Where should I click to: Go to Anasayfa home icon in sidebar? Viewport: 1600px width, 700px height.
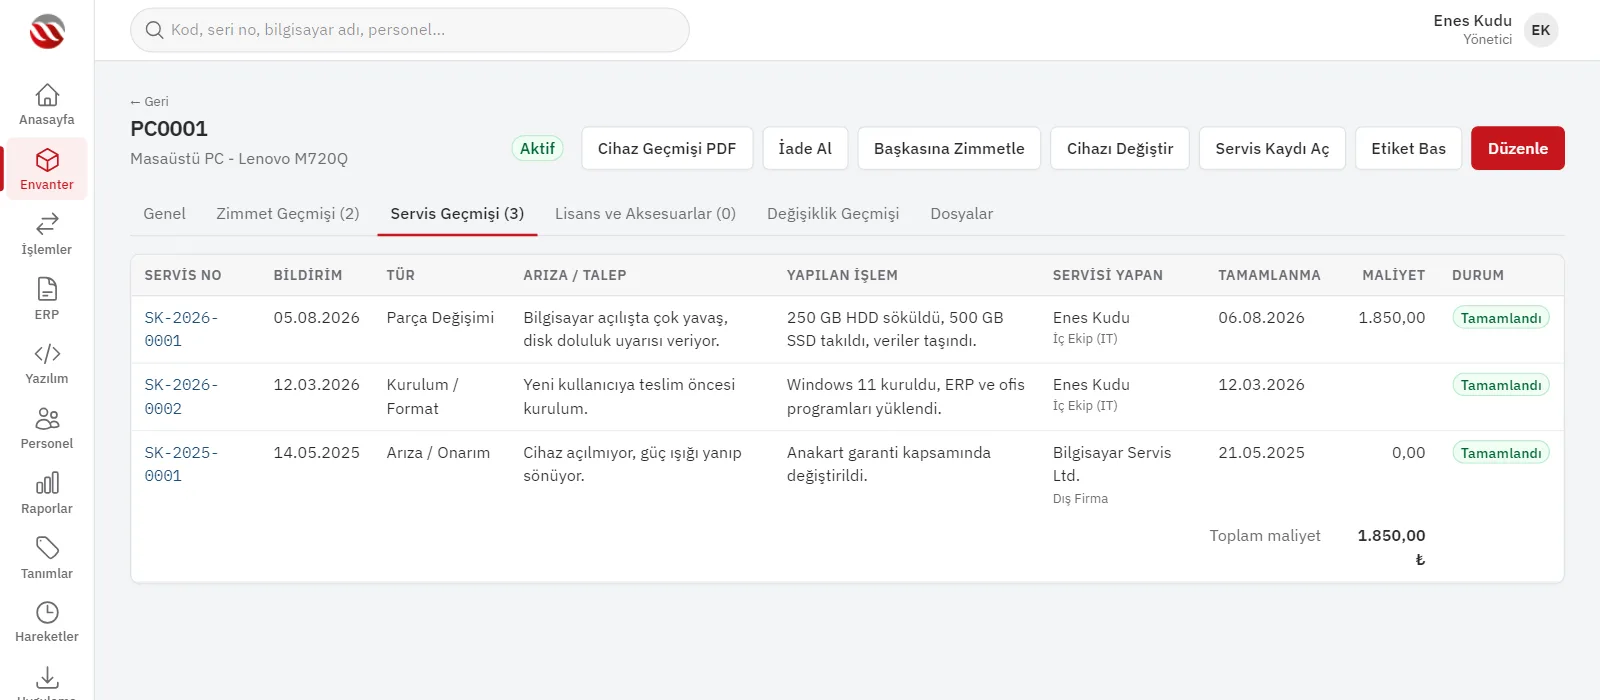click(47, 95)
